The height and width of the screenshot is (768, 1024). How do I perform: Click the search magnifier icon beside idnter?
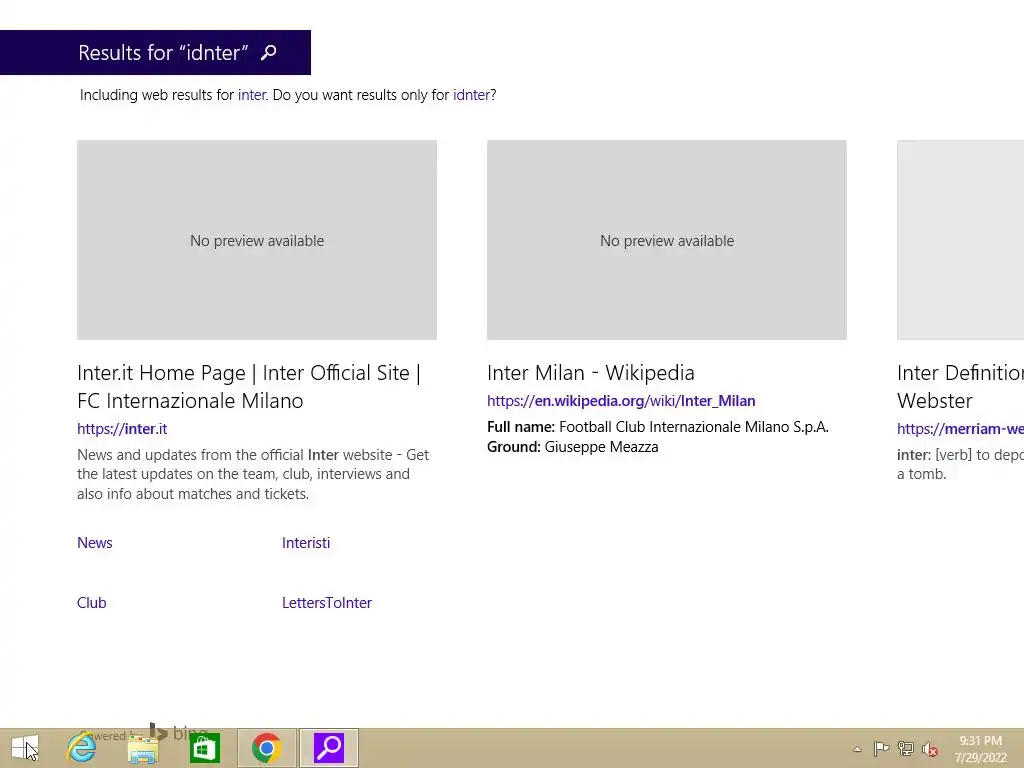click(268, 53)
